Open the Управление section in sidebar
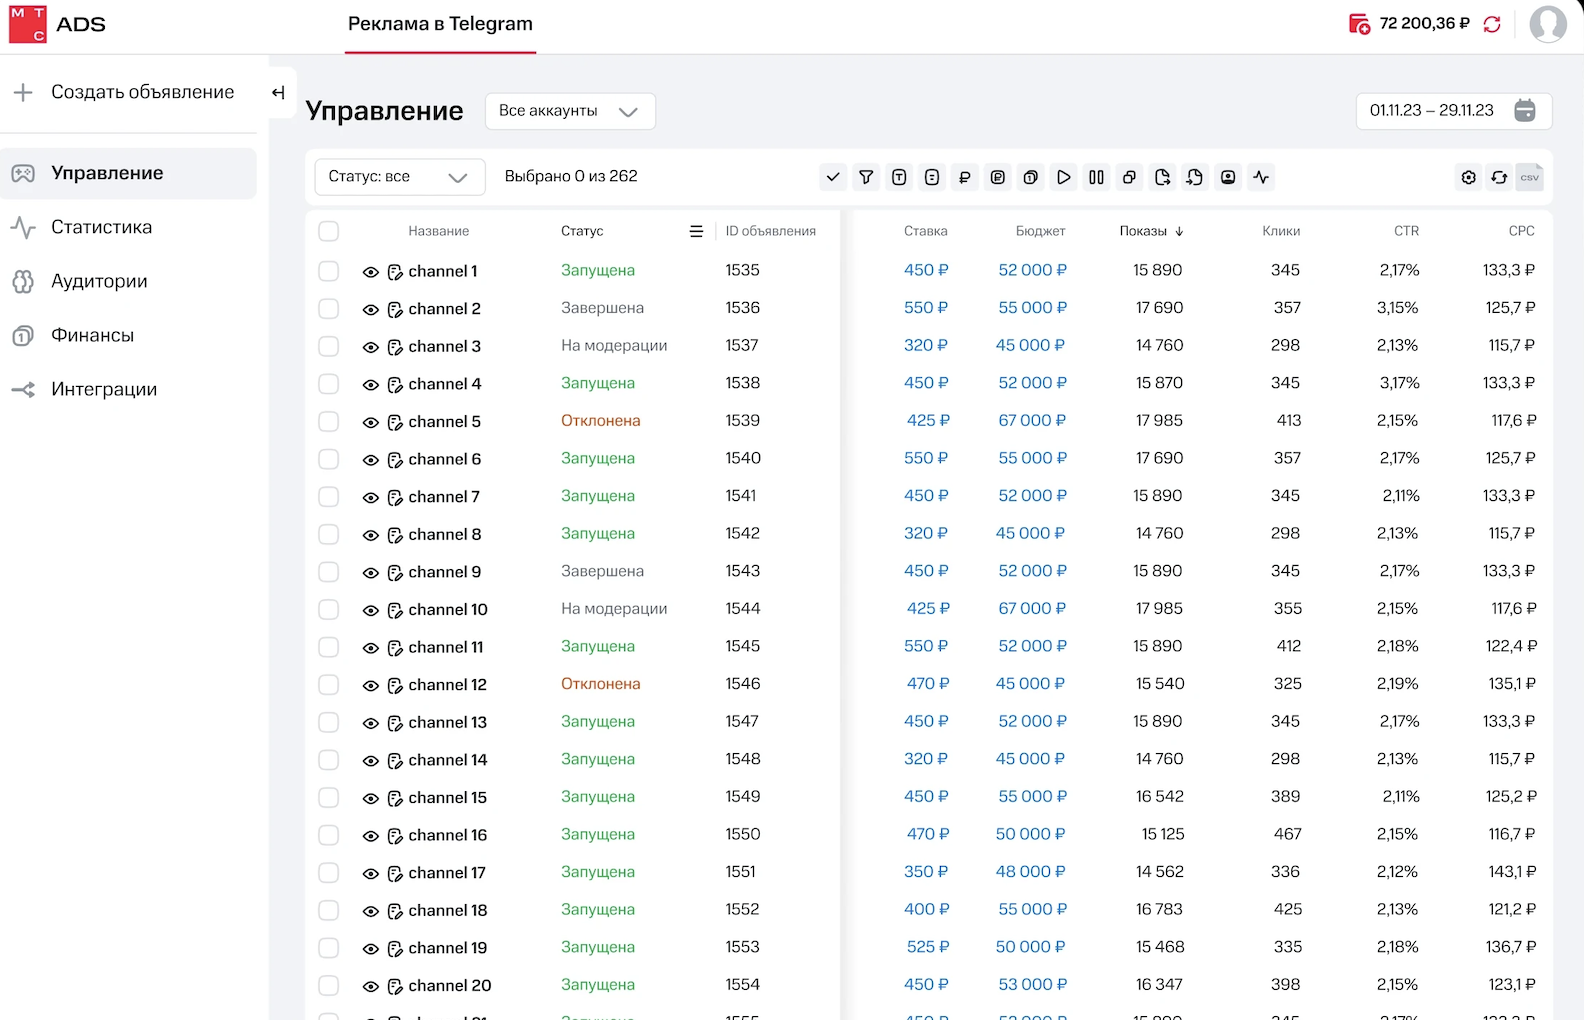1584x1020 pixels. tap(128, 173)
